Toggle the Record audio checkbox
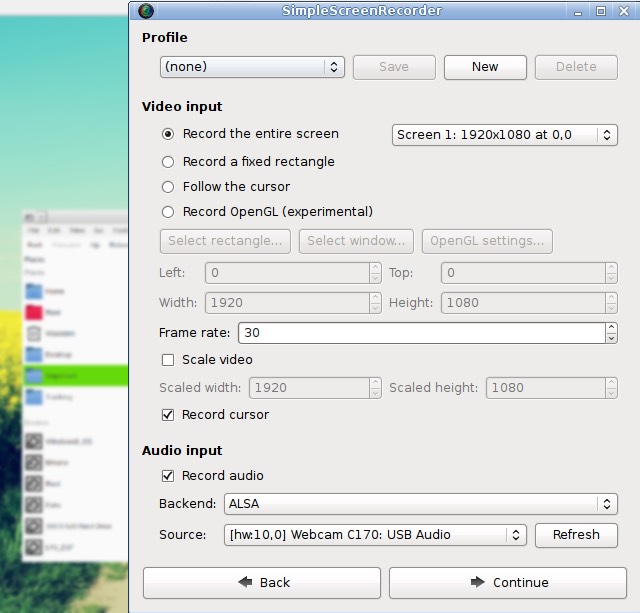The width and height of the screenshot is (640, 613). 168,476
